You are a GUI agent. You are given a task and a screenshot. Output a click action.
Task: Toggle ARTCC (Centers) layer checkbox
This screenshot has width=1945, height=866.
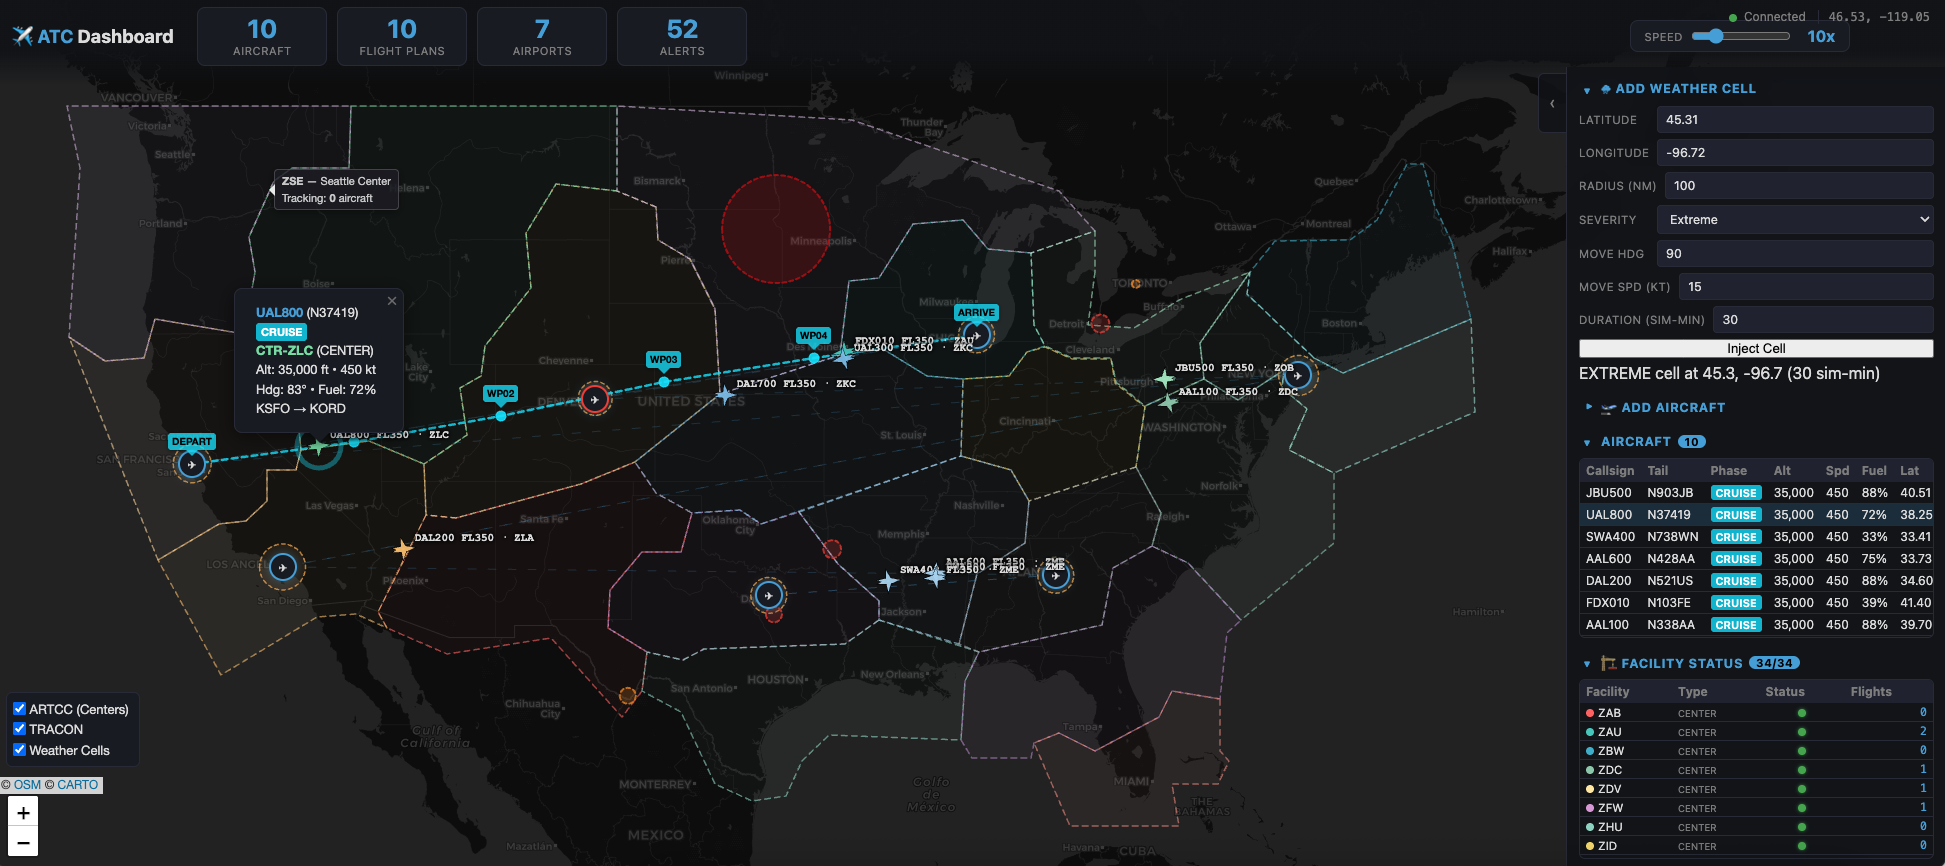click(19, 708)
